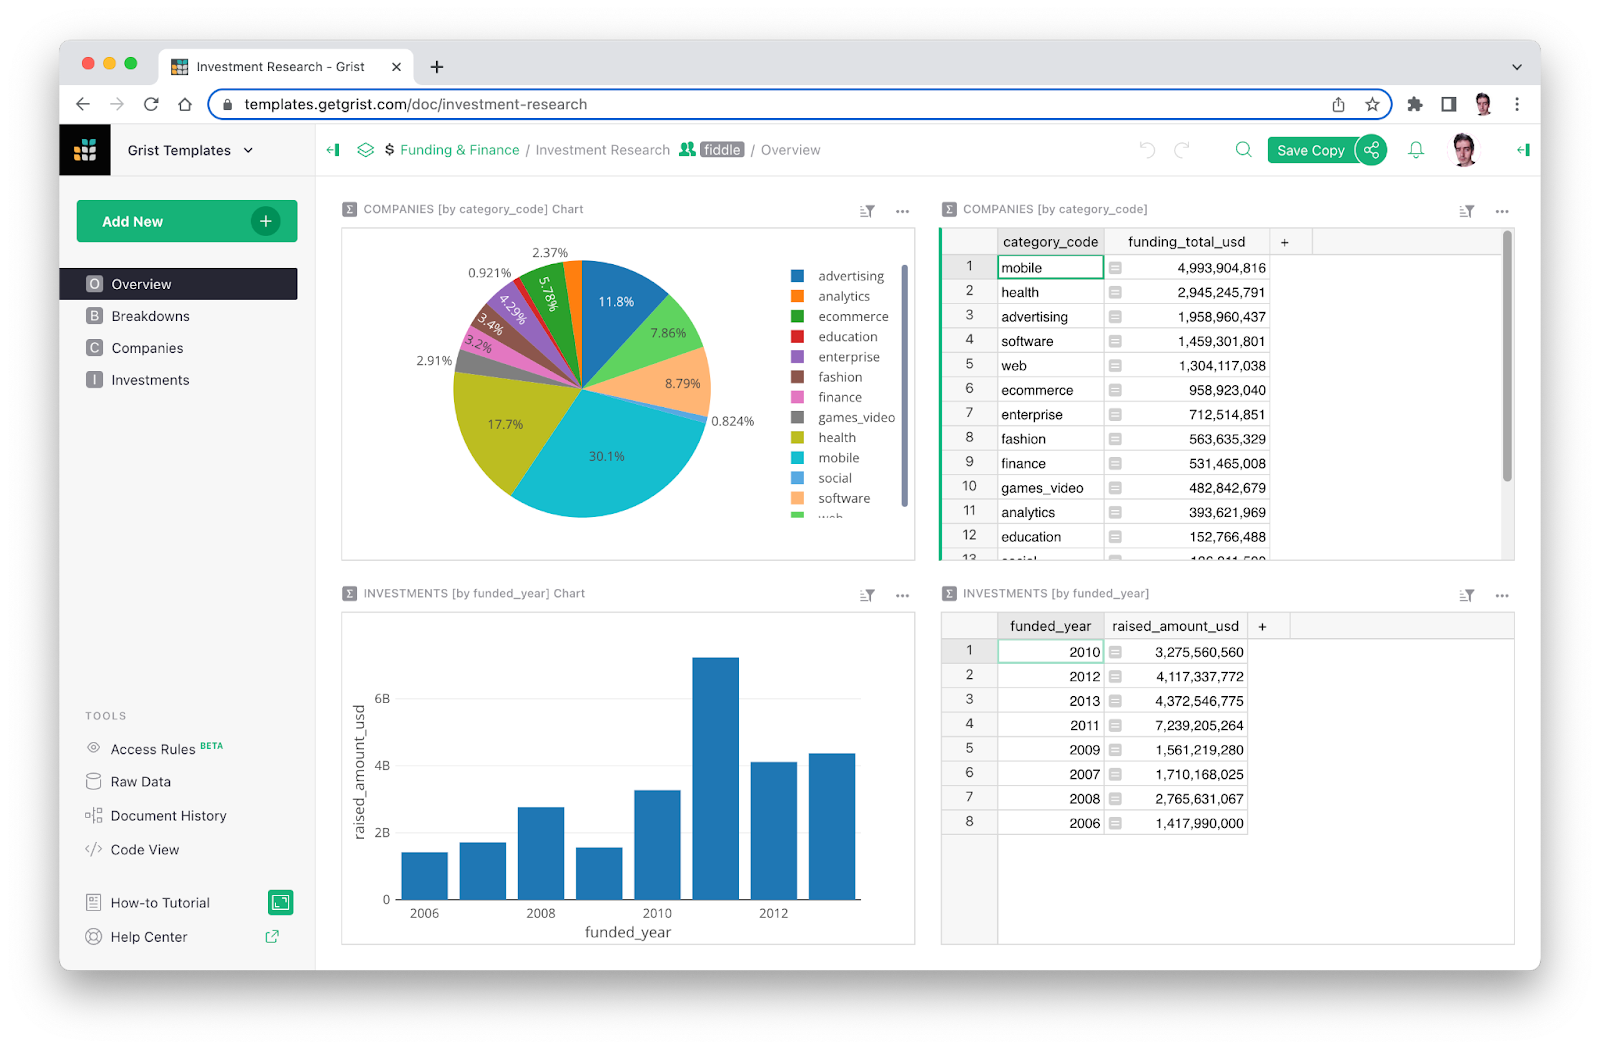
Task: Open the Grist logo home icon
Action: pos(85,150)
